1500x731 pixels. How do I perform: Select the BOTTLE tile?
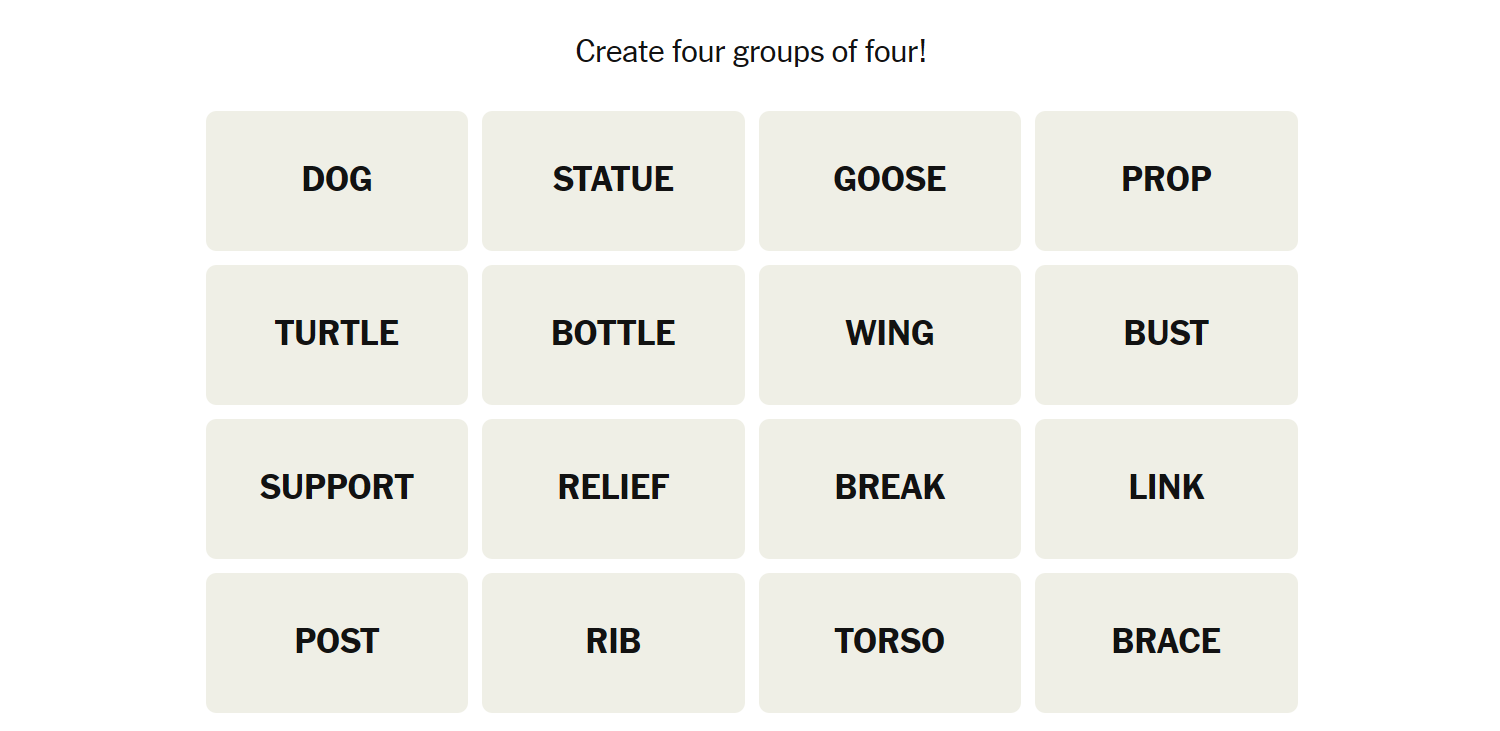pos(613,334)
